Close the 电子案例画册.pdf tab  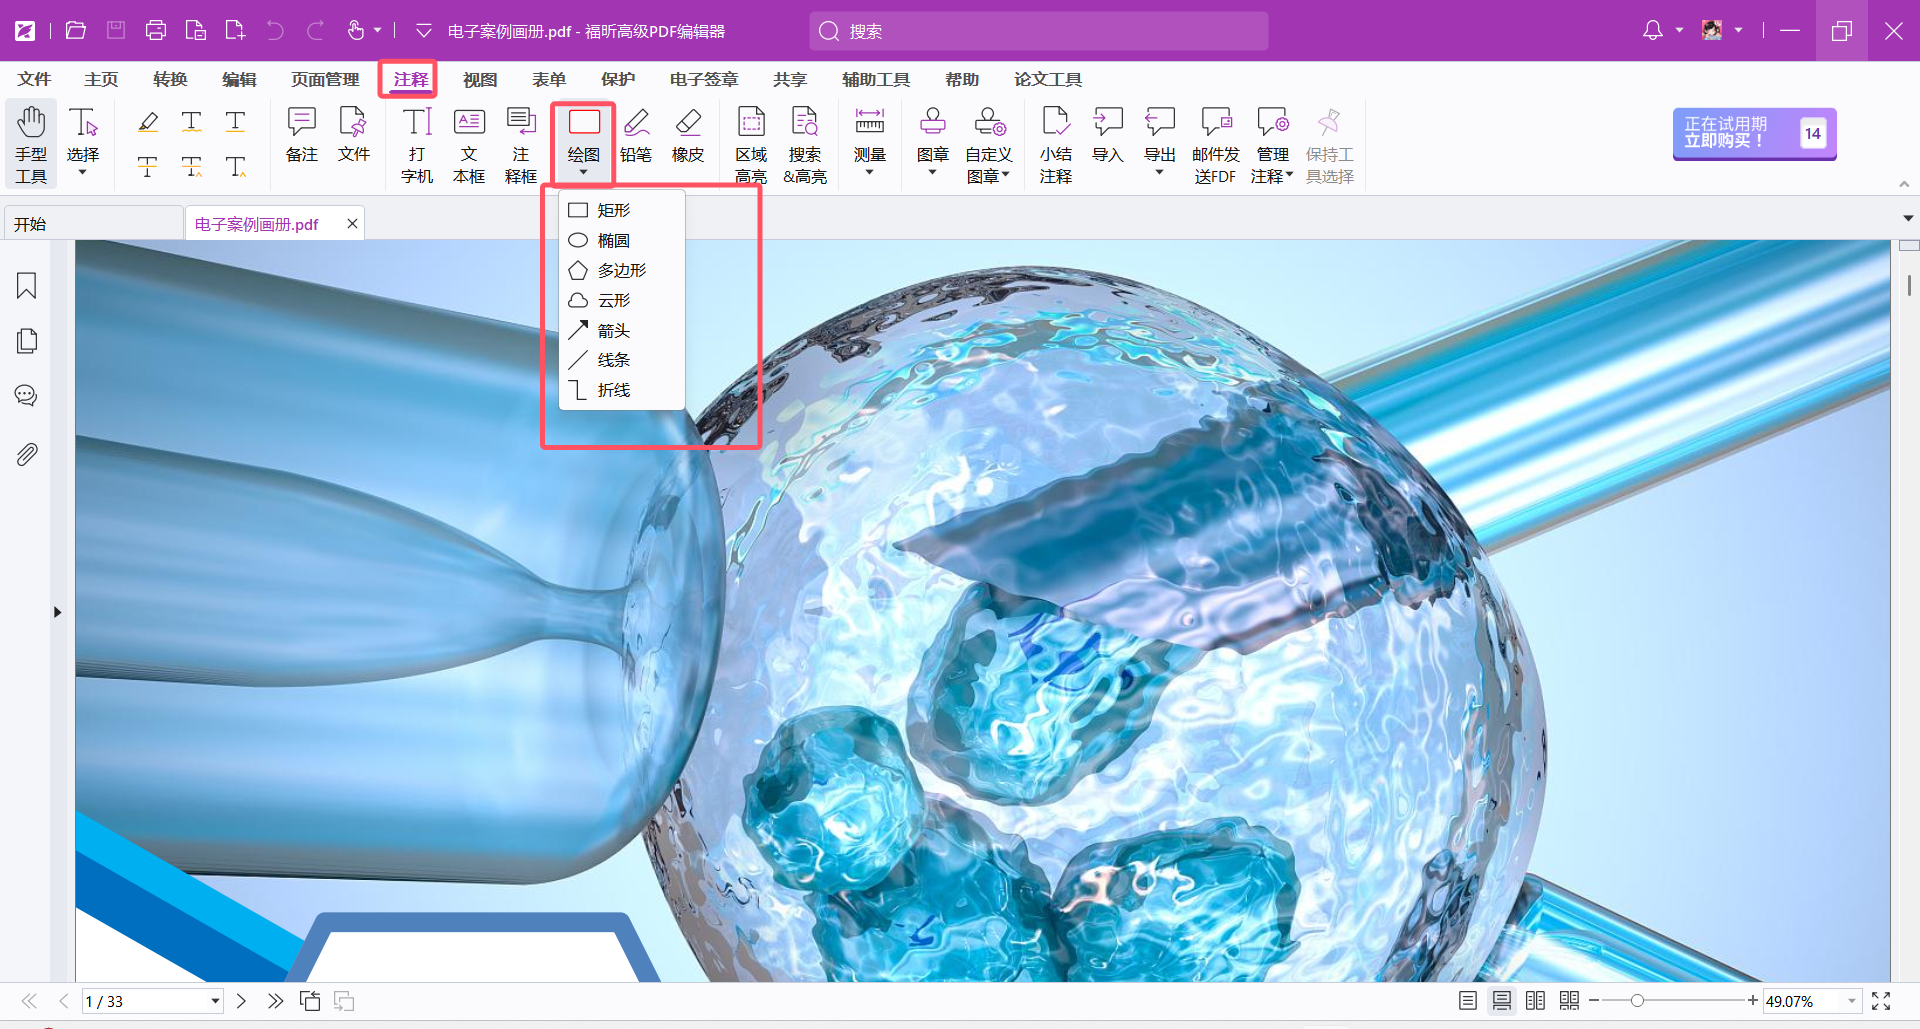352,224
